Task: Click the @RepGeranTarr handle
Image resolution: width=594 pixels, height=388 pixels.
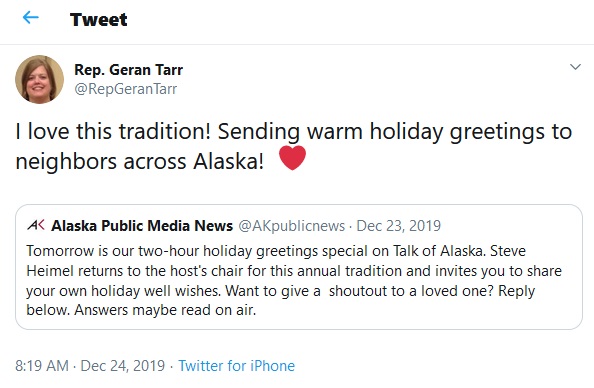Action: click(x=125, y=89)
